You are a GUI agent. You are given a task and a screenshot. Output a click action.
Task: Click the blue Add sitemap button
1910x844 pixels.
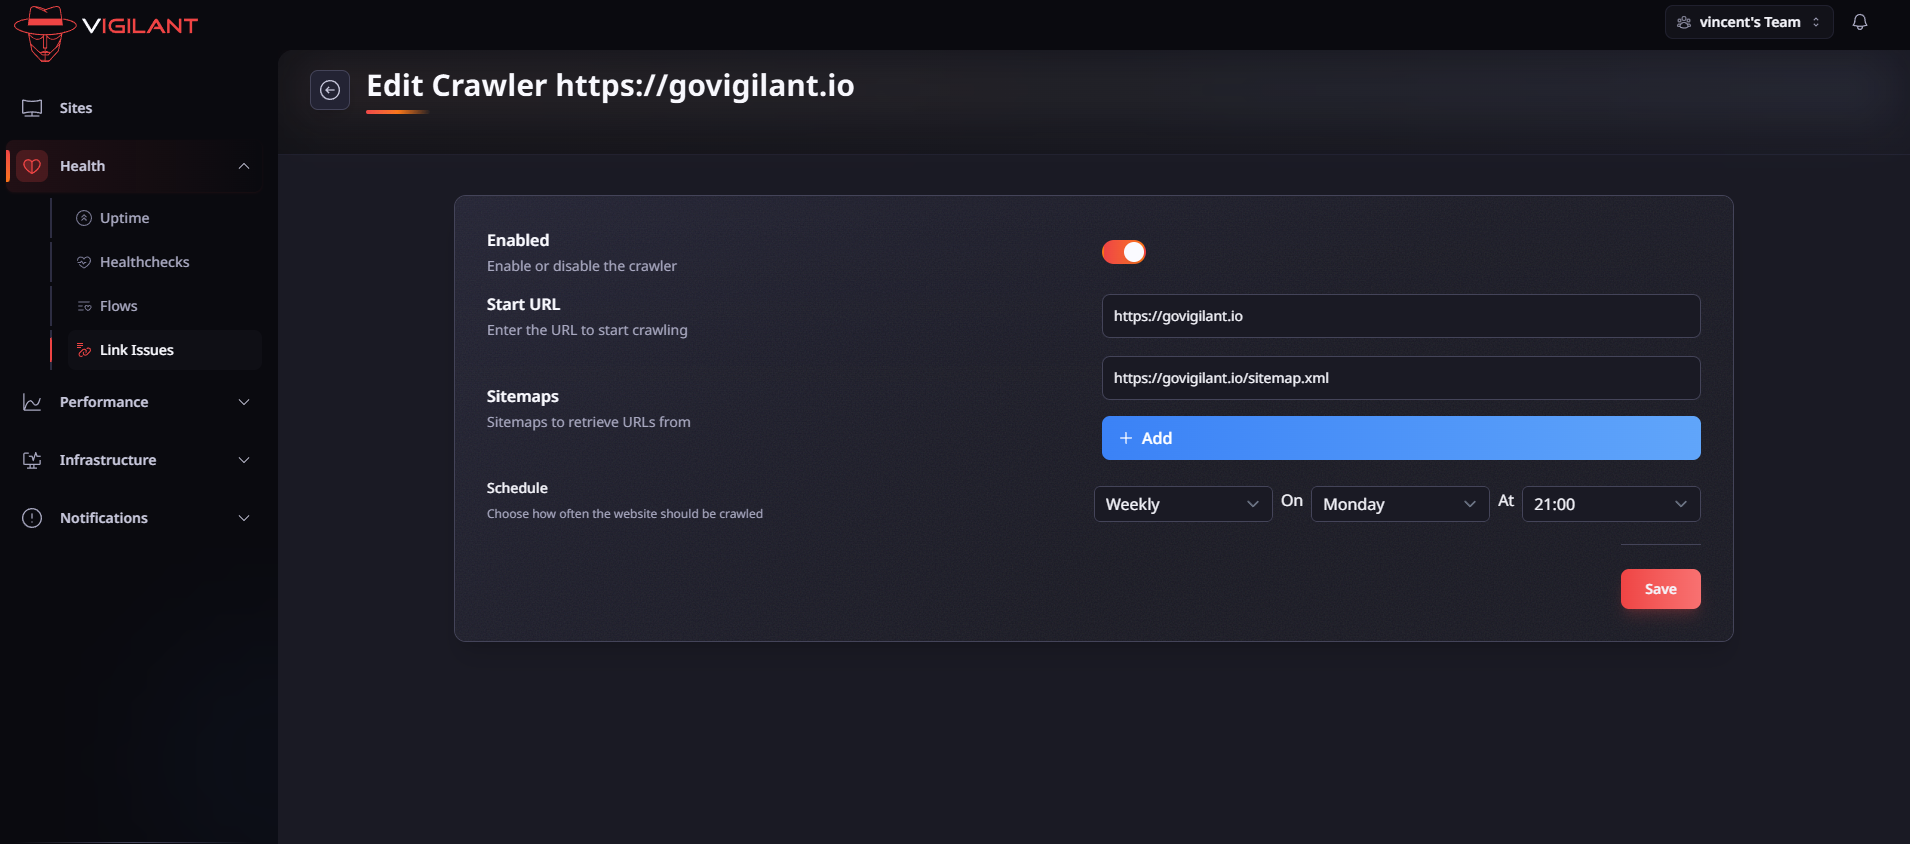pos(1400,438)
